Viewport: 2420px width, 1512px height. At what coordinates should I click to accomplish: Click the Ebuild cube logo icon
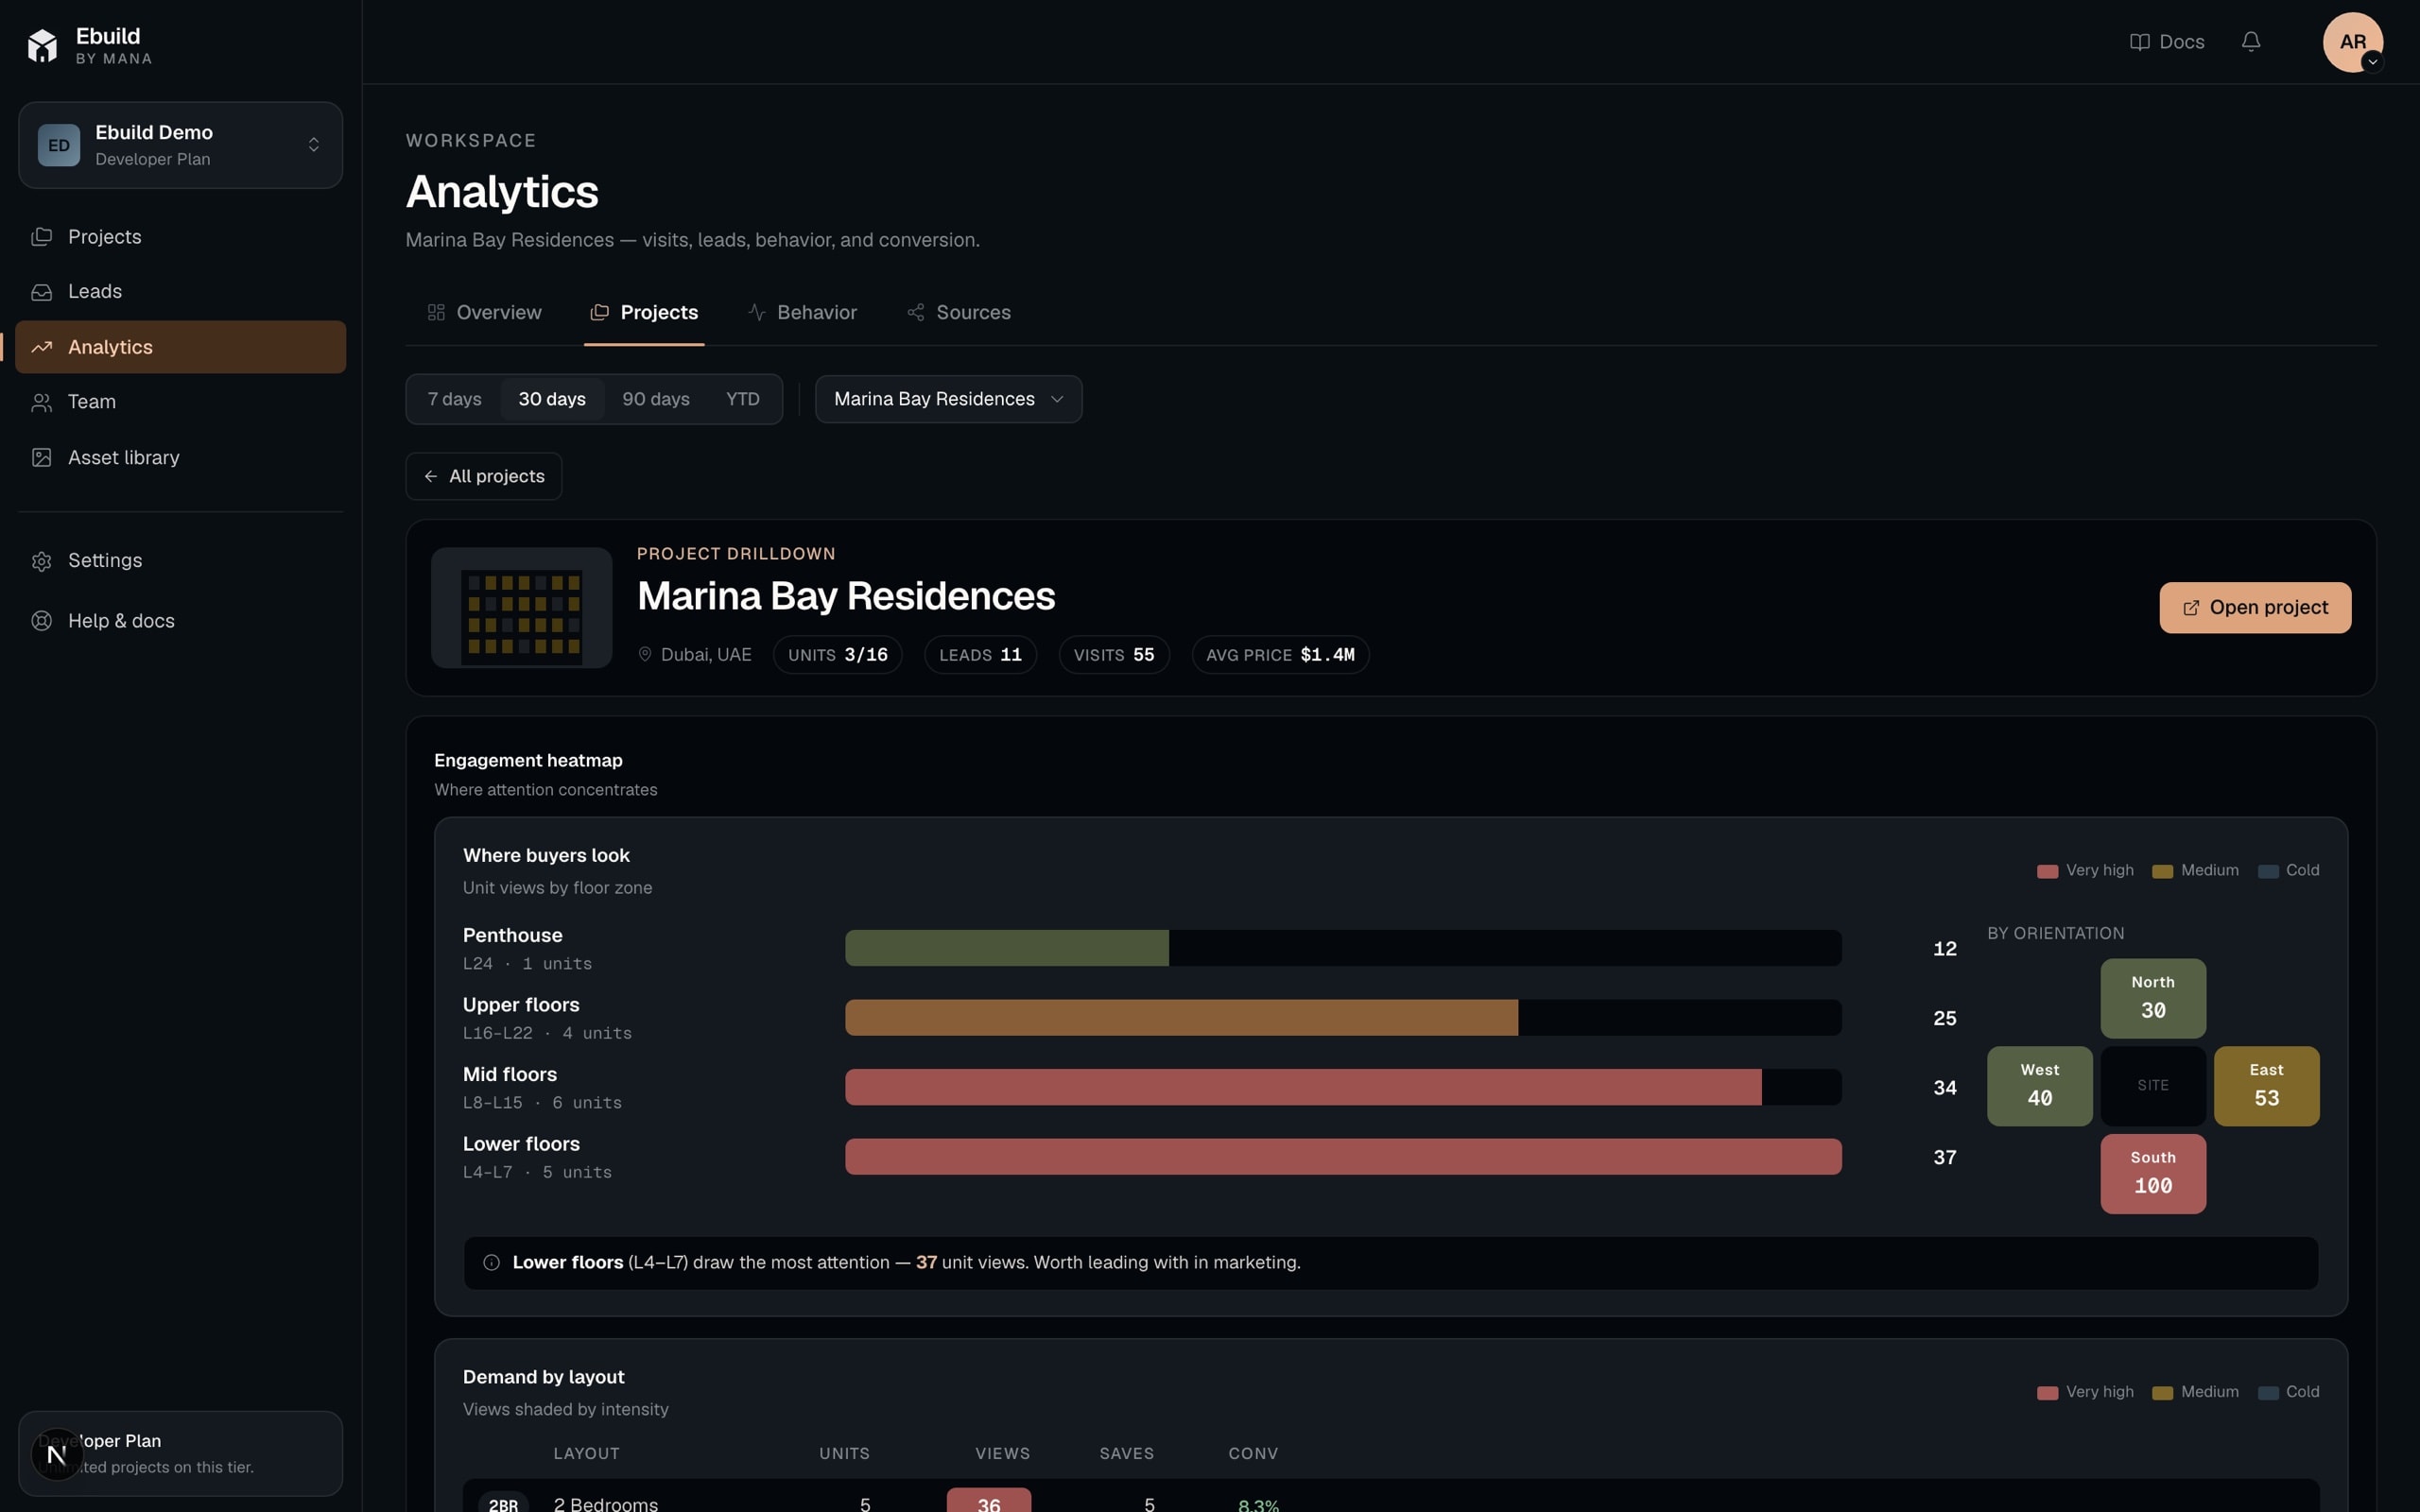point(42,45)
